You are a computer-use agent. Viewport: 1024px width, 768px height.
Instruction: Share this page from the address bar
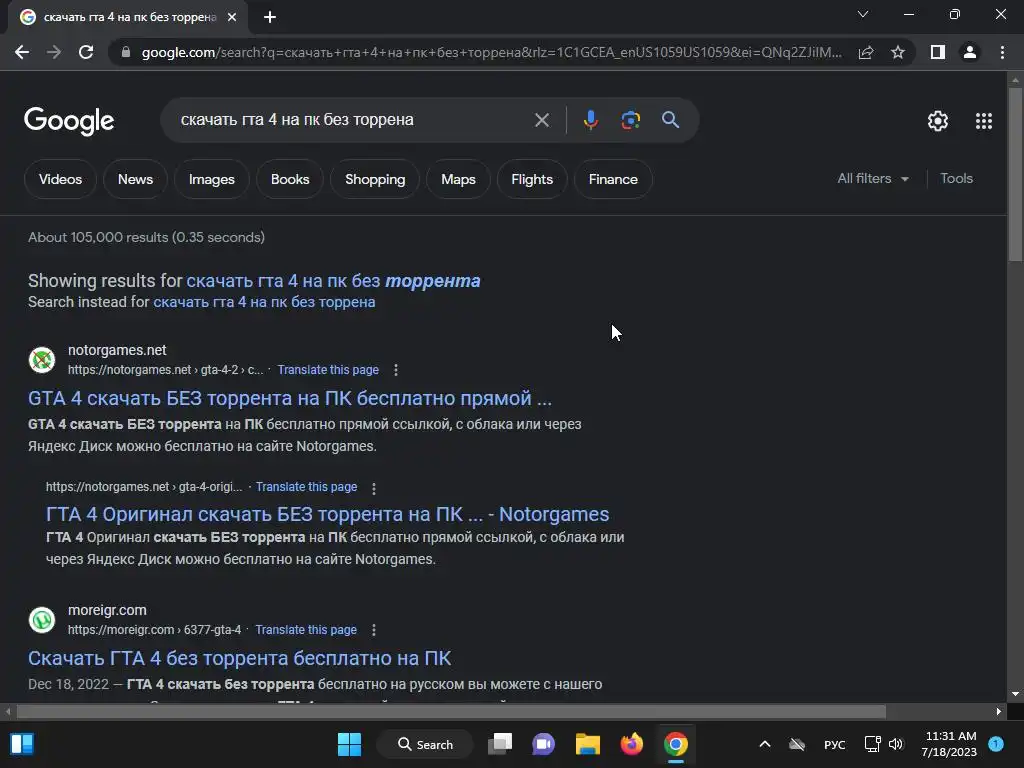point(866,52)
